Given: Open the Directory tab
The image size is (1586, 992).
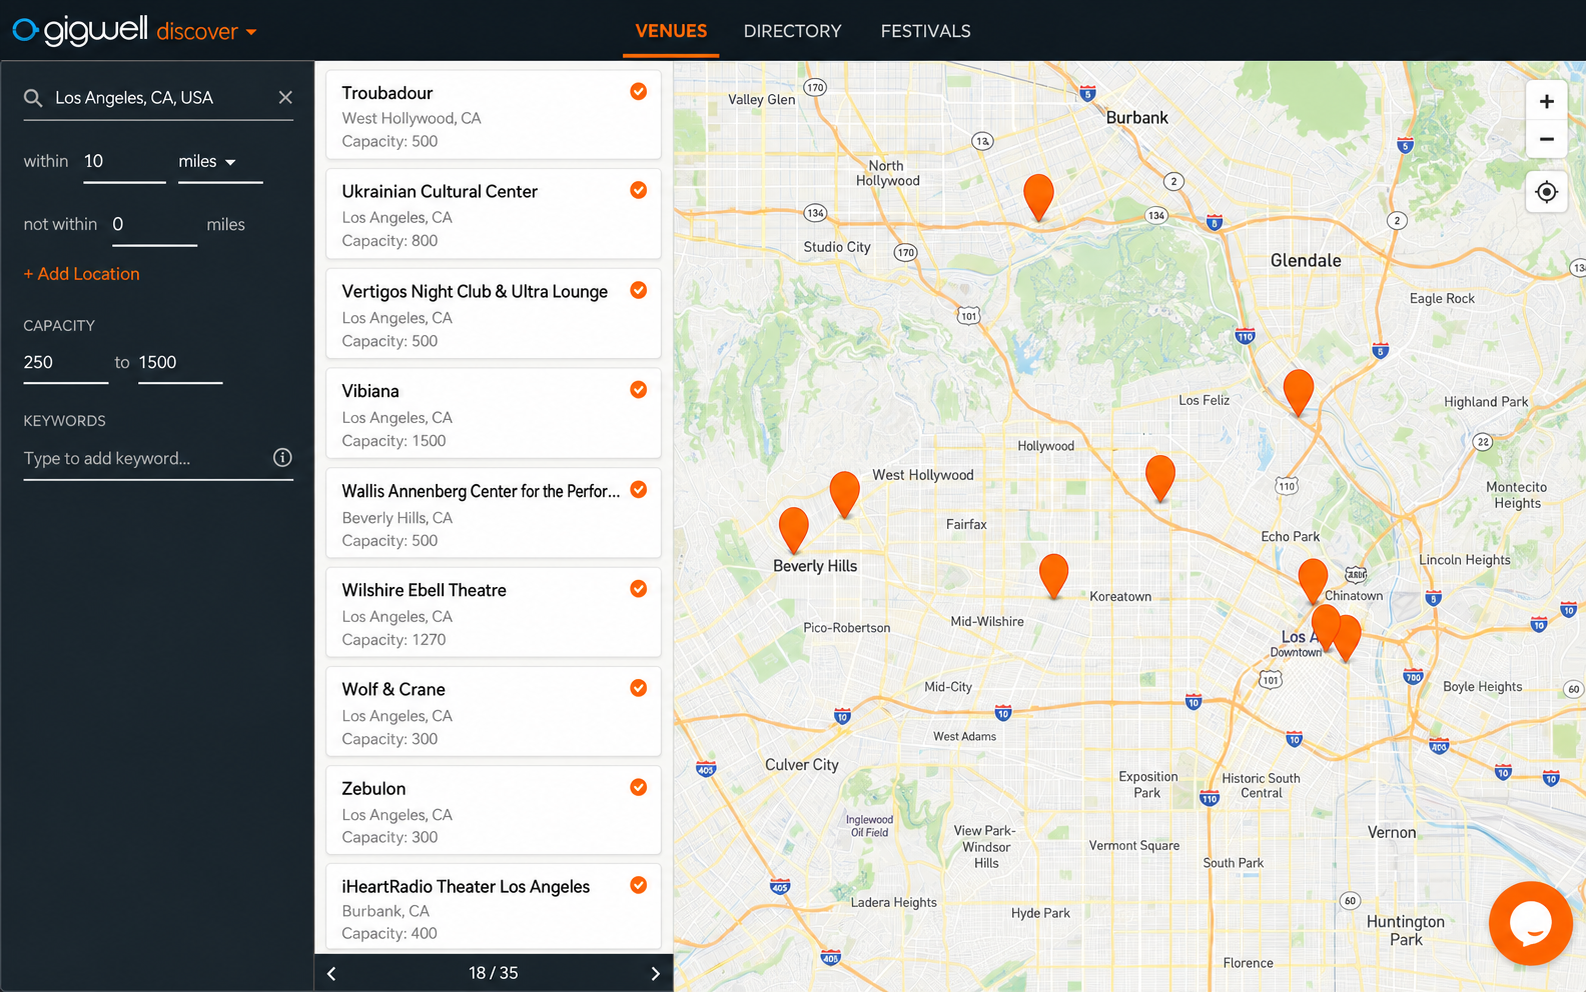Looking at the screenshot, I should tap(792, 31).
